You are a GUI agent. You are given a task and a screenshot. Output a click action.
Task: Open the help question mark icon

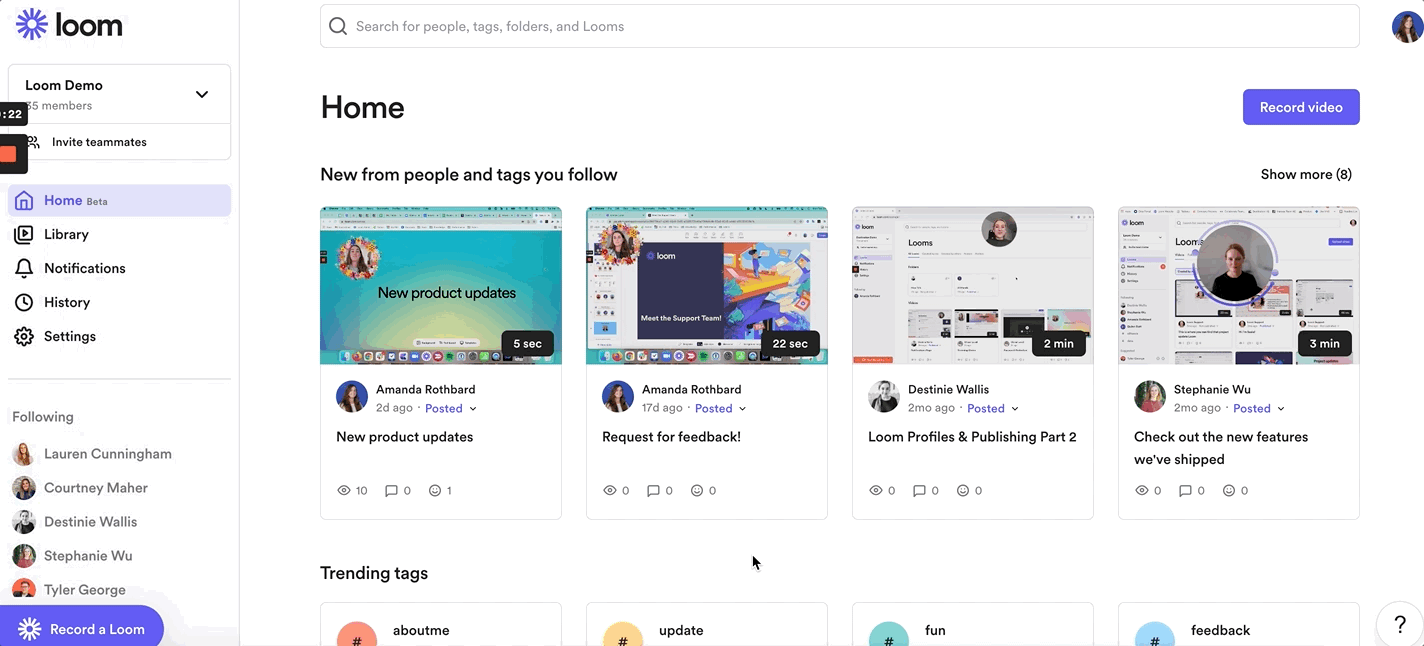[1400, 625]
